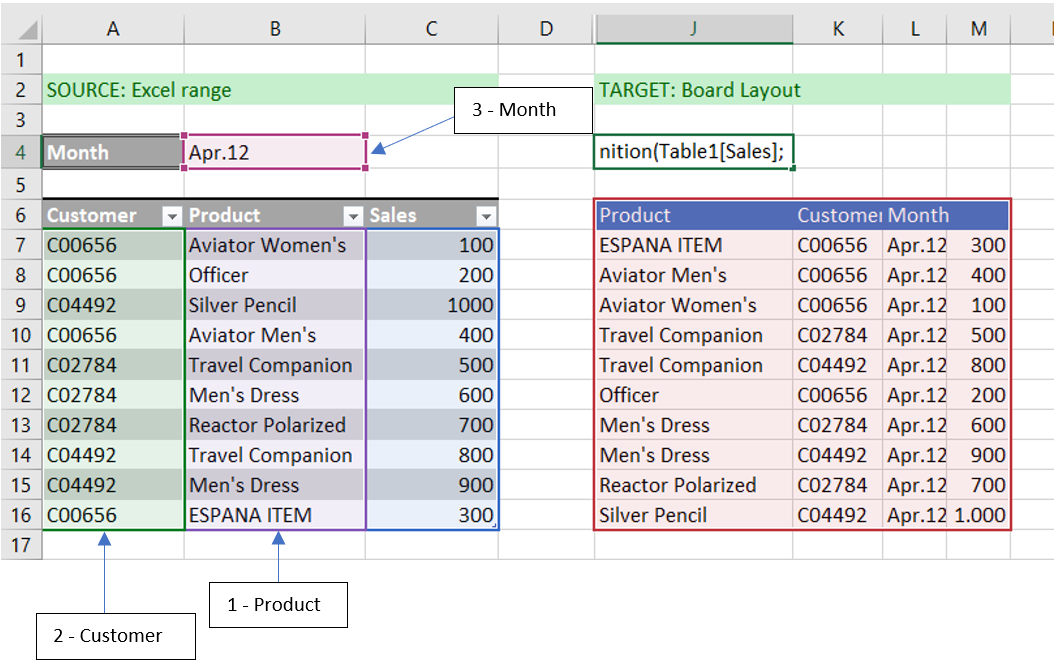Image resolution: width=1058 pixels, height=665 pixels.
Task: Click the Customer table header cell
Action: 113,216
